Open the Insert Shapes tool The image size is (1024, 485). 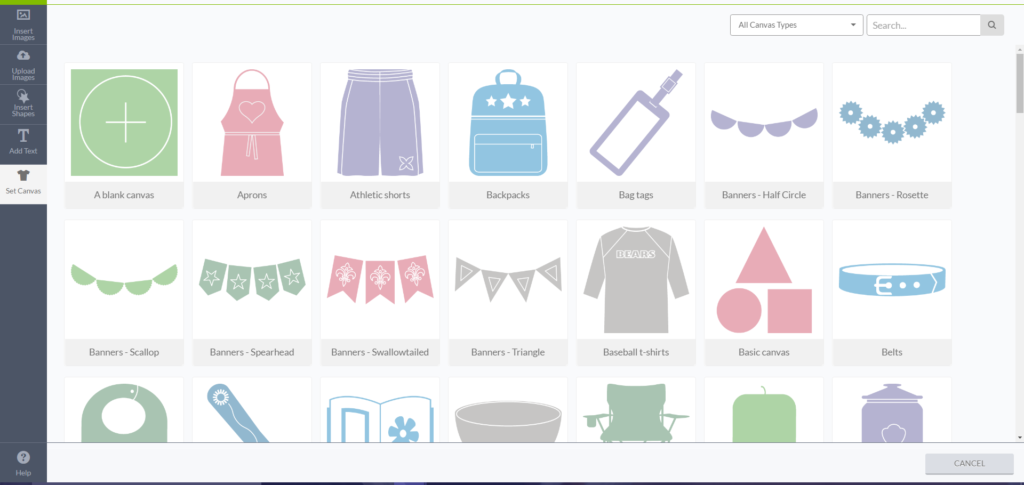point(23,104)
